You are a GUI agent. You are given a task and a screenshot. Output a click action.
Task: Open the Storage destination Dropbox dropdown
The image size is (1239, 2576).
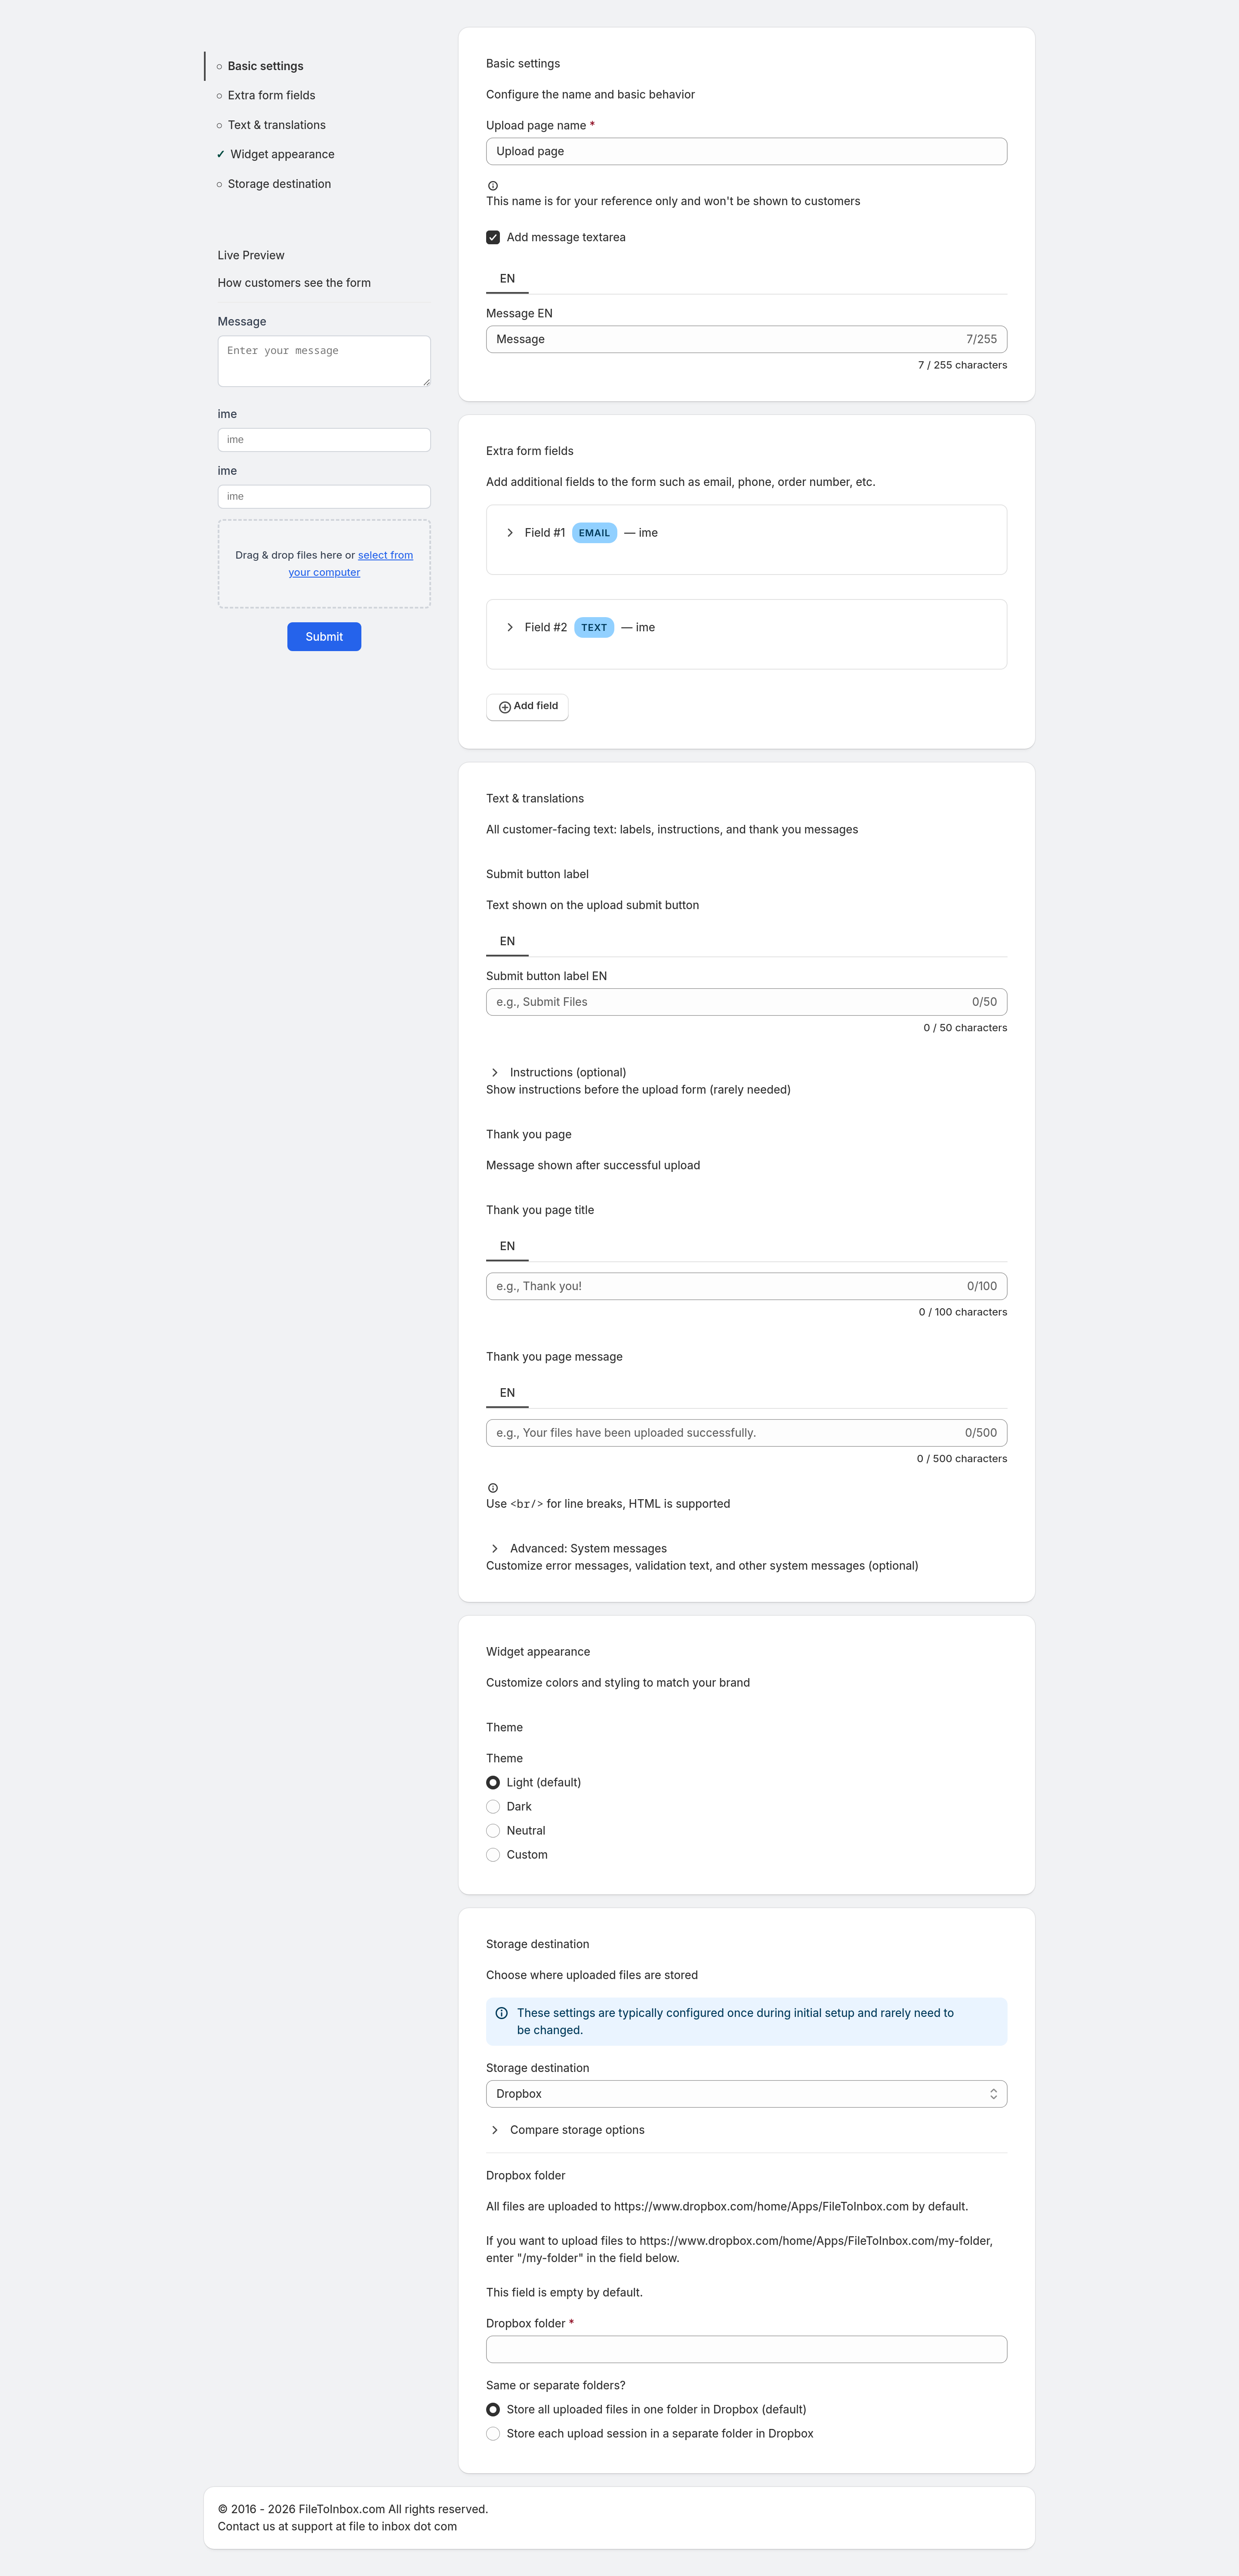[x=746, y=2094]
